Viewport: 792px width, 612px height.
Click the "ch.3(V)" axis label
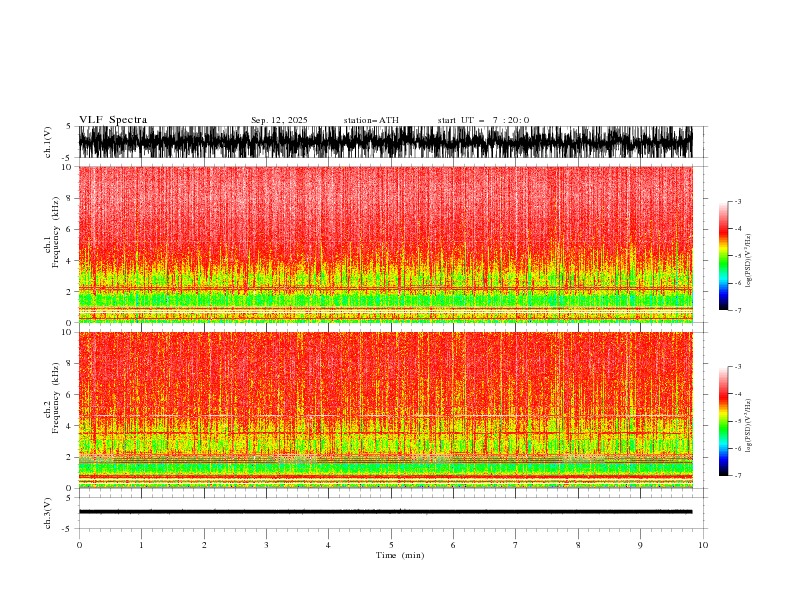coord(48,513)
